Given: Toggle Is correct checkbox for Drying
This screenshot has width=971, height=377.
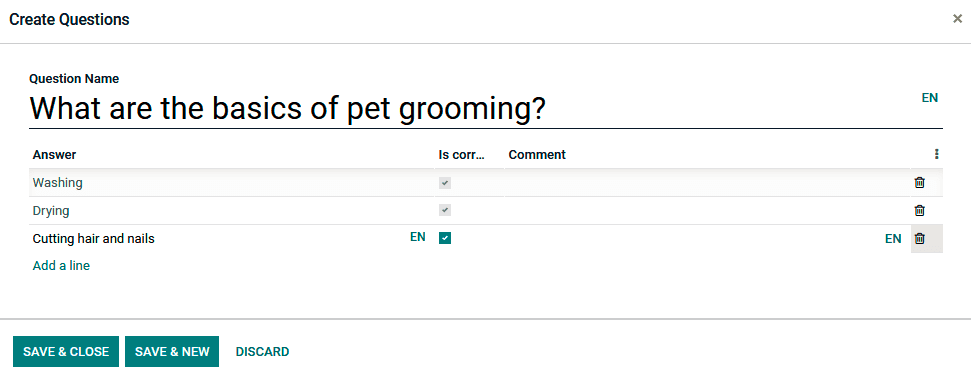Looking at the screenshot, I should [x=445, y=210].
